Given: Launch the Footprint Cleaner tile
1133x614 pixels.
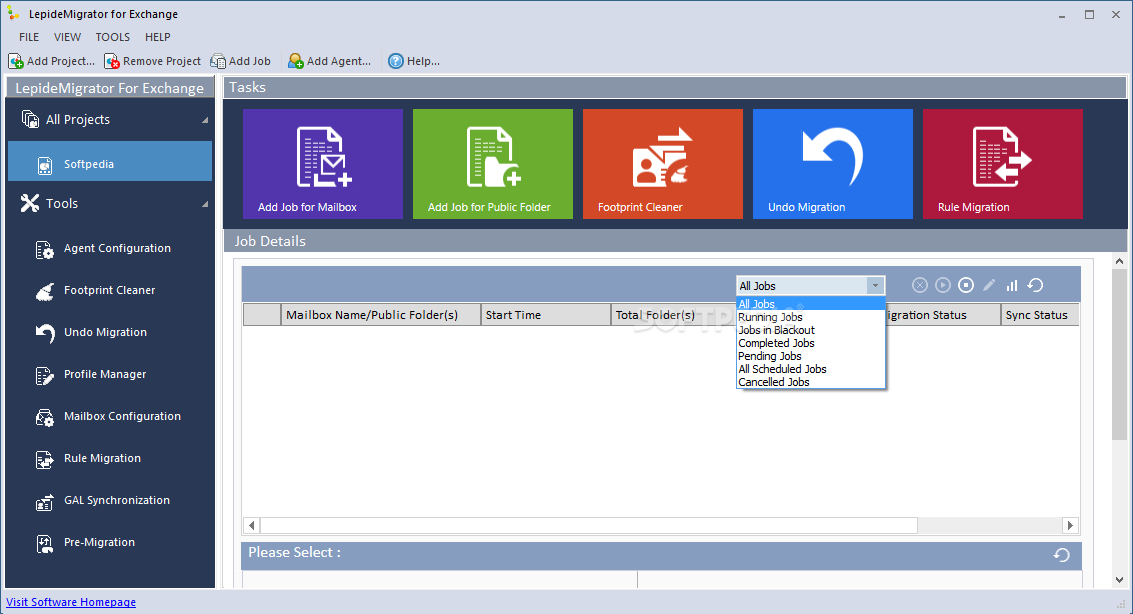Looking at the screenshot, I should coord(663,164).
